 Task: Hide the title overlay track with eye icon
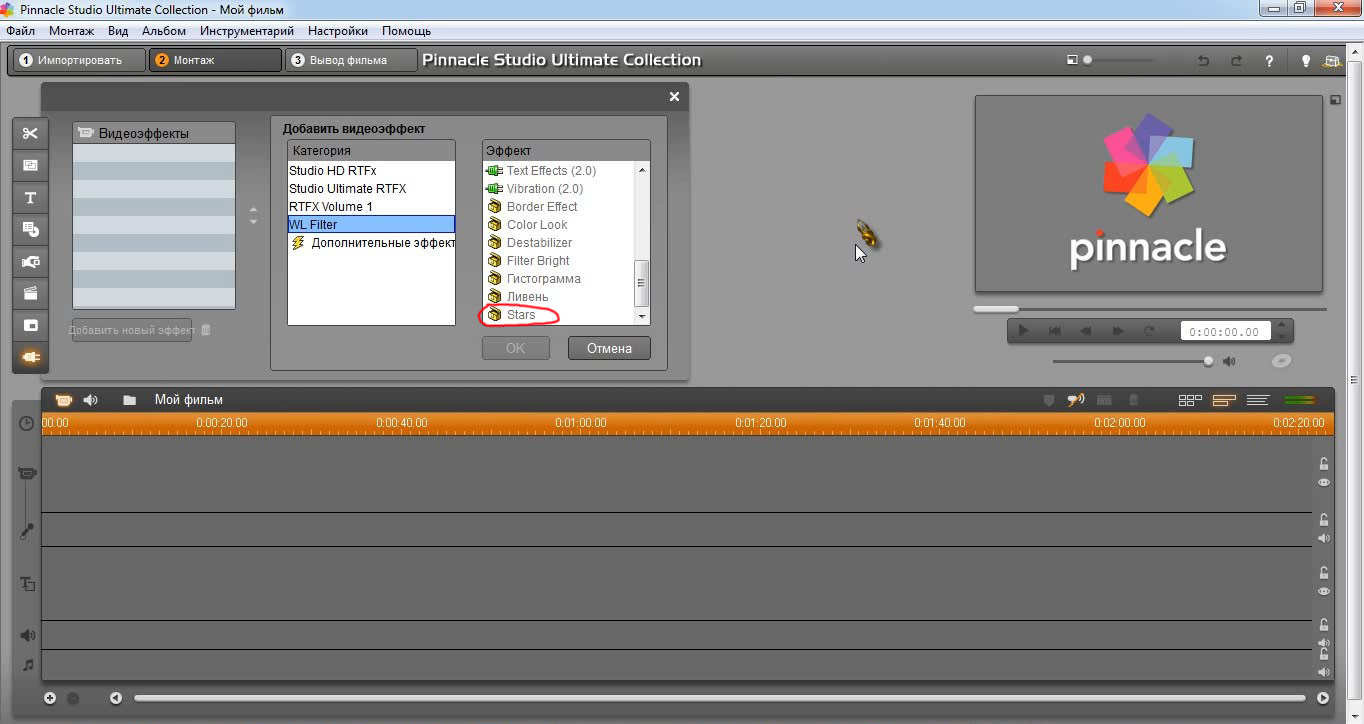tap(1324, 592)
